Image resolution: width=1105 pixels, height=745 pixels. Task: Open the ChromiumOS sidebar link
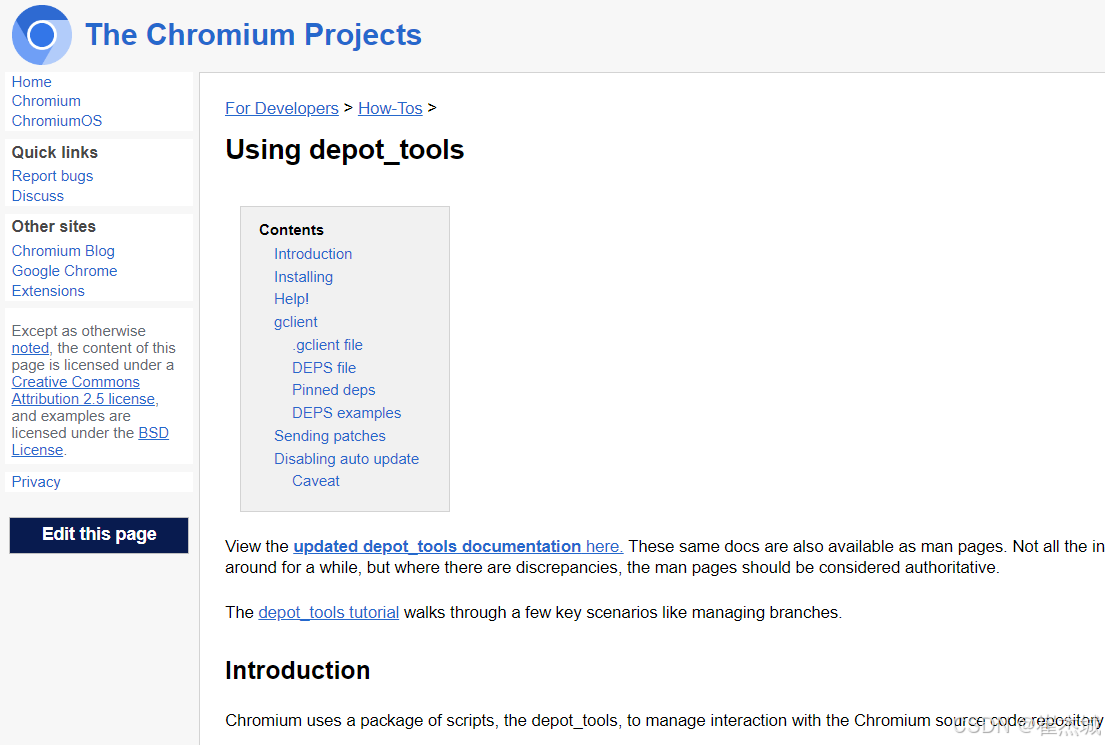point(56,121)
